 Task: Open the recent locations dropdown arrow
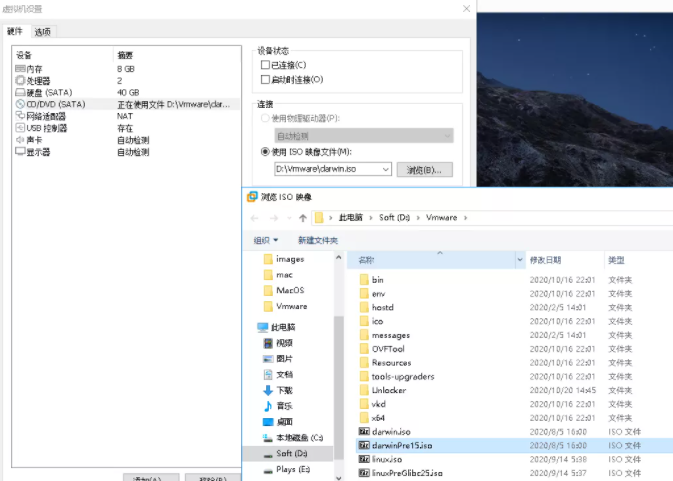[289, 218]
